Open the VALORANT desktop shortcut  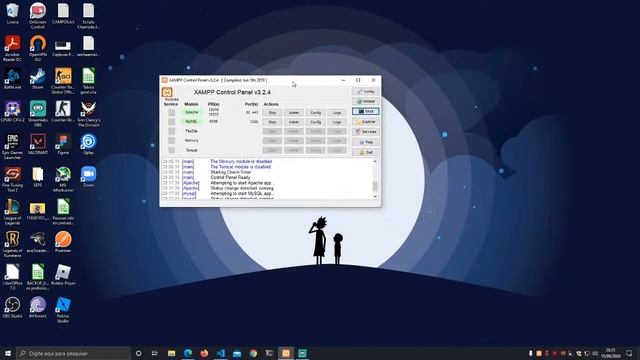coord(38,144)
